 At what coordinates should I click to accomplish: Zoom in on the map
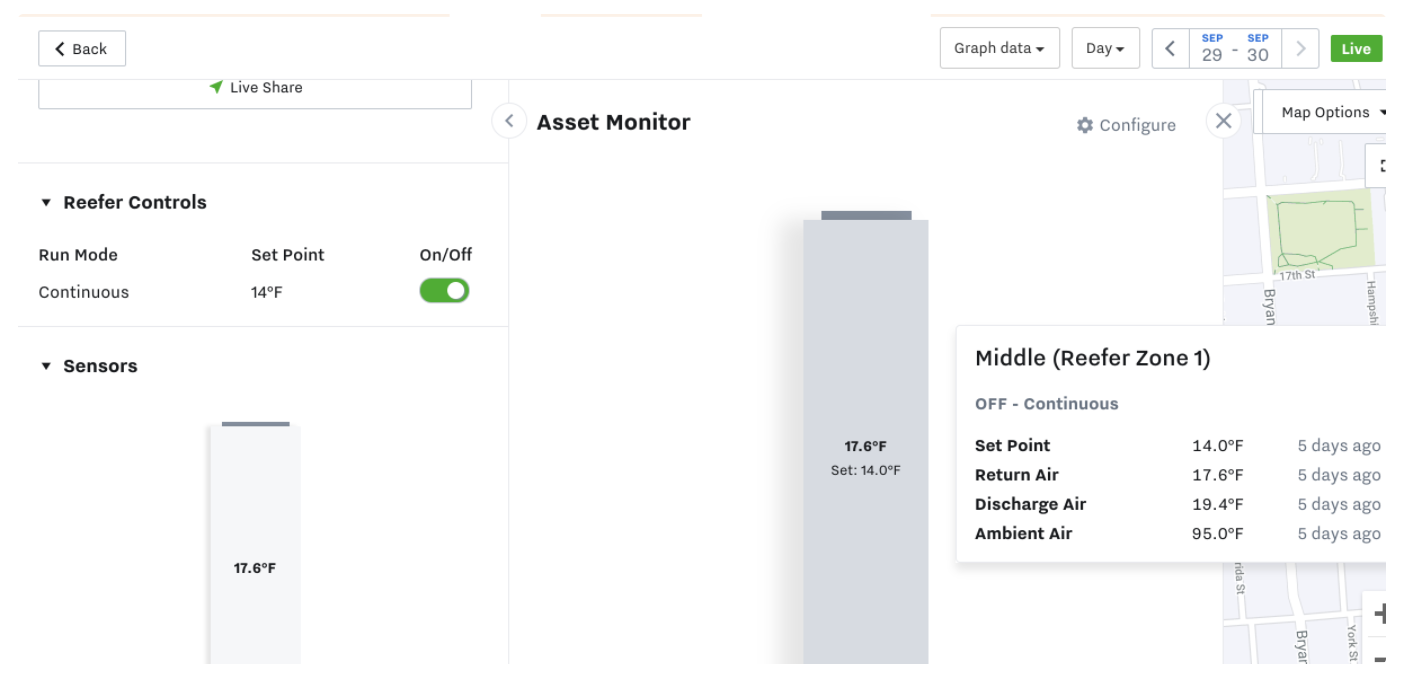pos(1380,613)
